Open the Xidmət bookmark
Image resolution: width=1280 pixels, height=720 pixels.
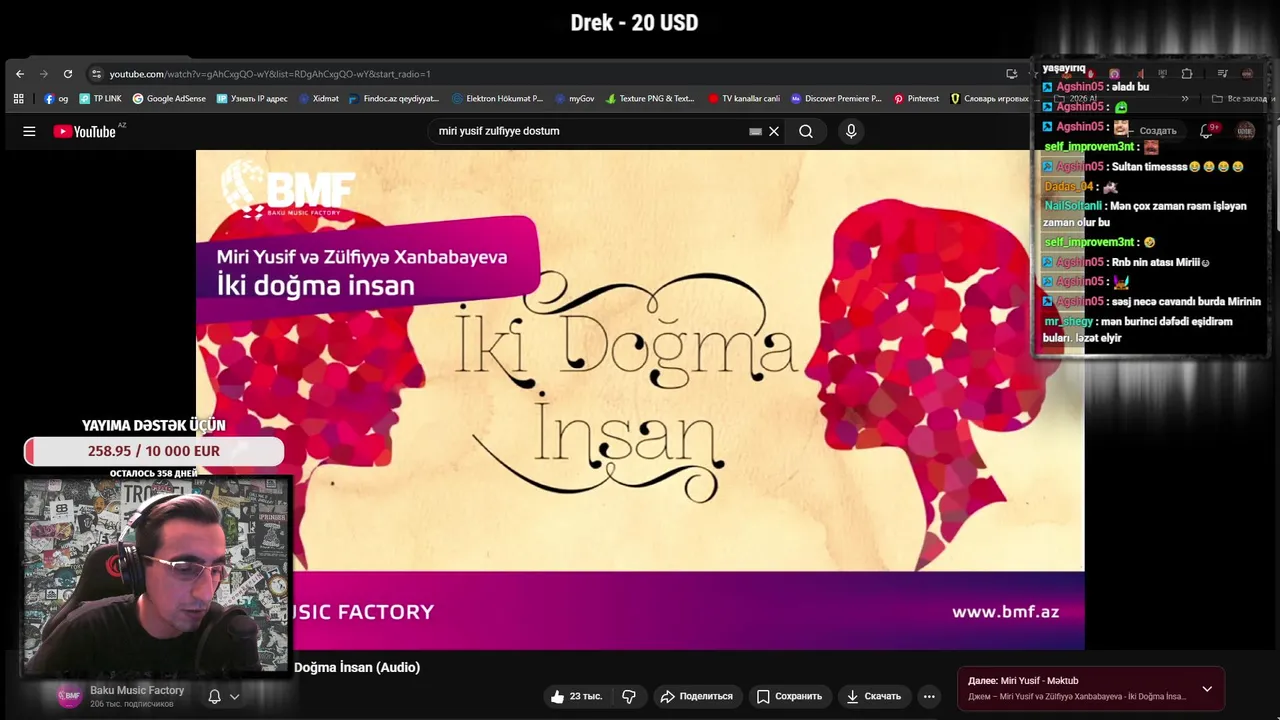tap(318, 99)
